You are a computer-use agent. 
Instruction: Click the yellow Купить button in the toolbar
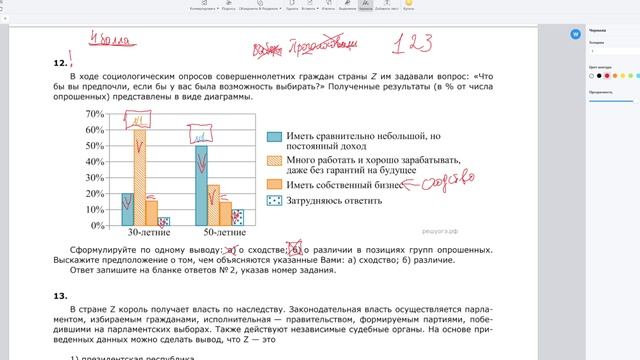click(409, 5)
